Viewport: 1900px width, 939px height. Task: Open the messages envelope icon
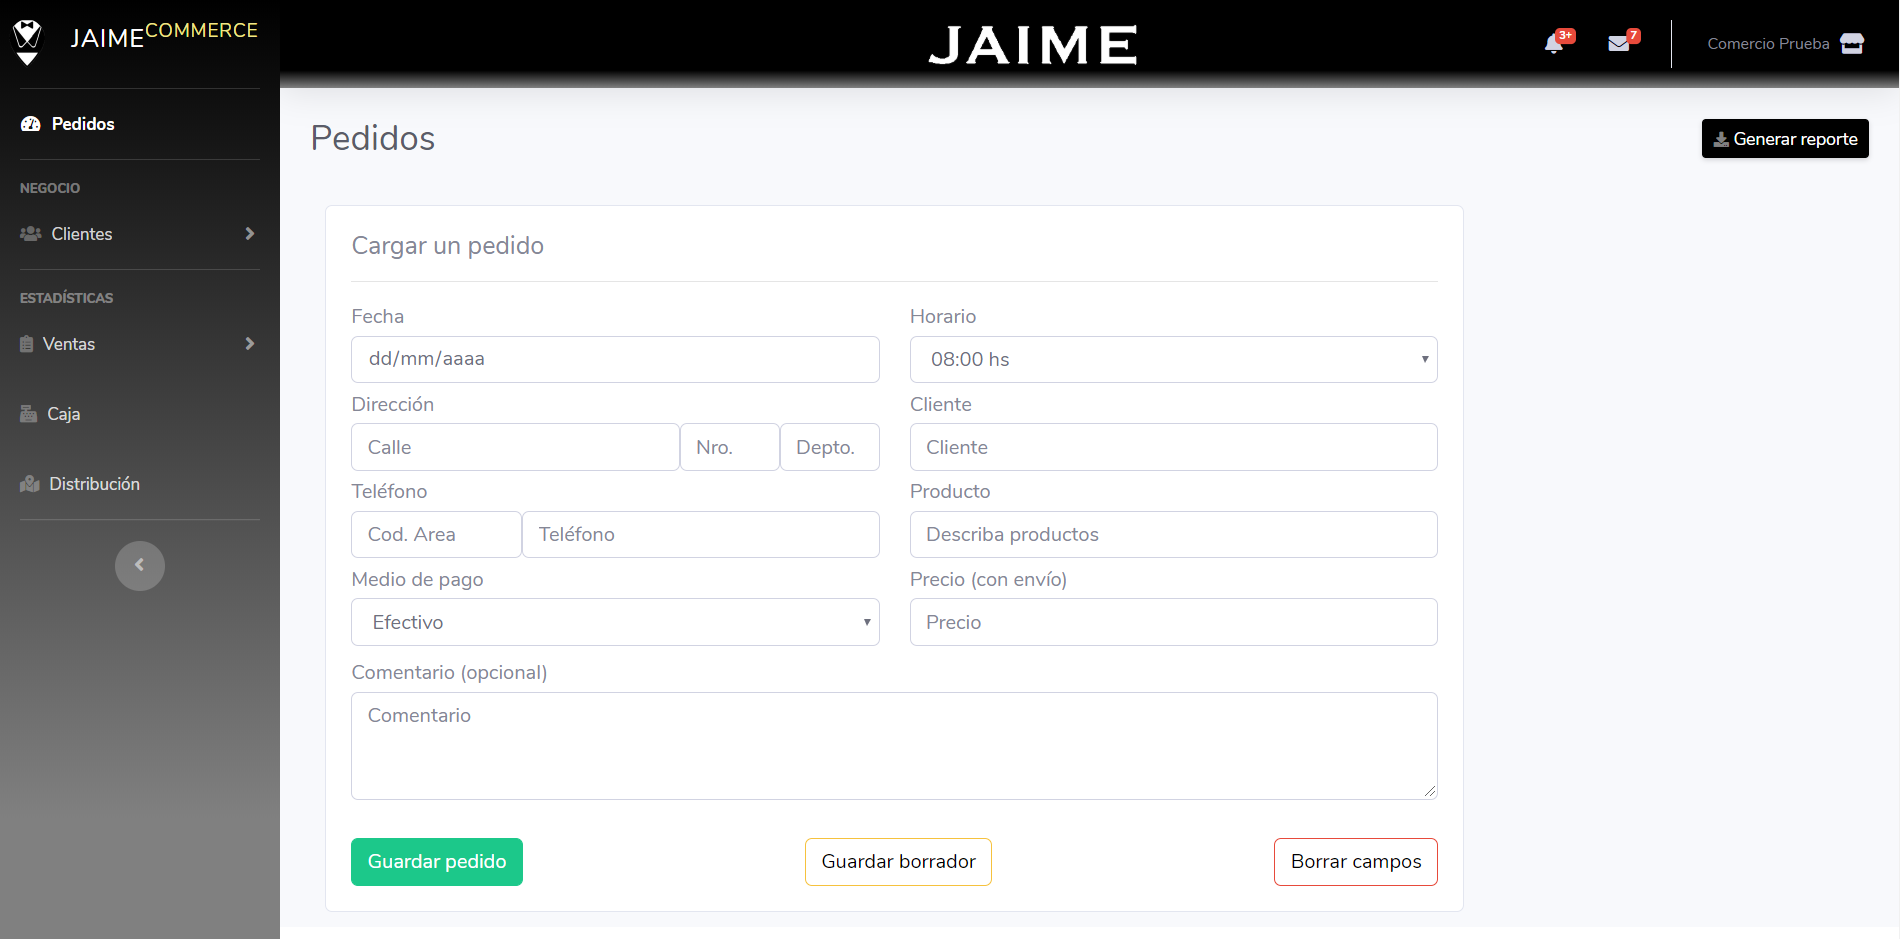(x=1618, y=44)
